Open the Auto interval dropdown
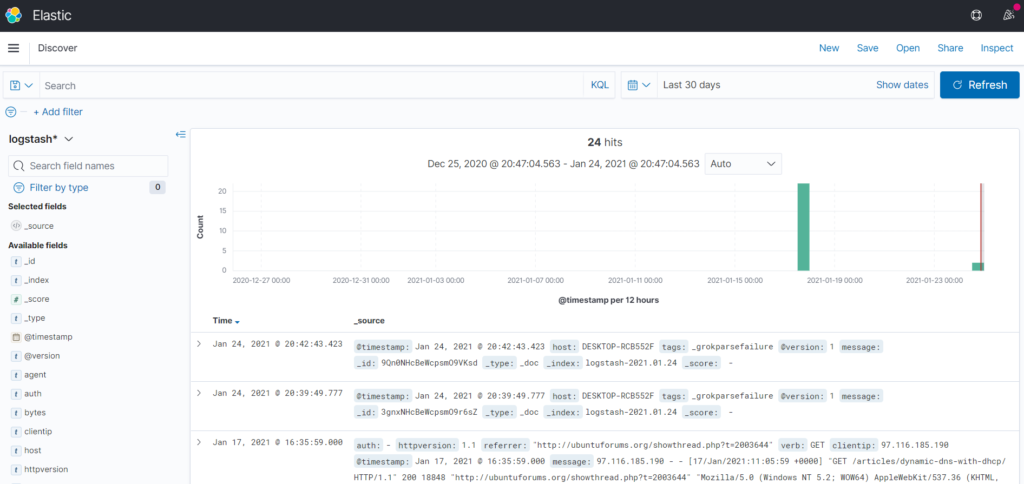 (743, 163)
